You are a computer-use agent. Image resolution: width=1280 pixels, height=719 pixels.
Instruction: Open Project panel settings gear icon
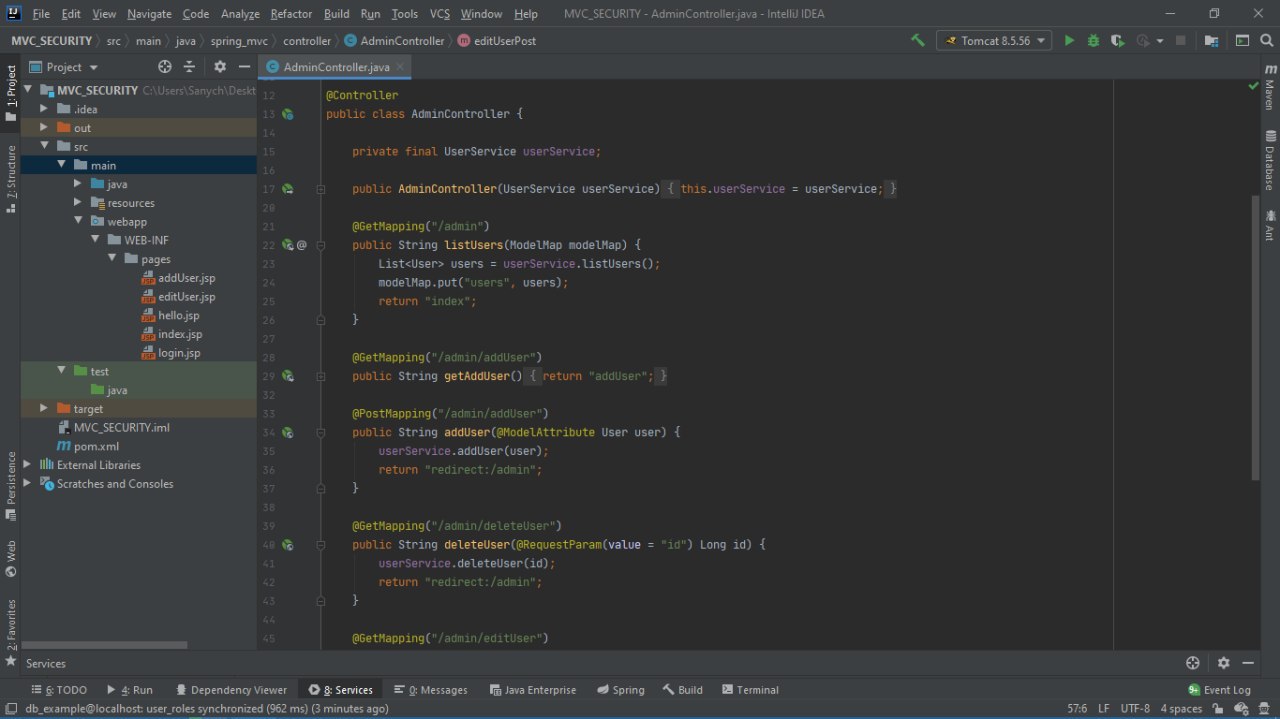(220, 67)
